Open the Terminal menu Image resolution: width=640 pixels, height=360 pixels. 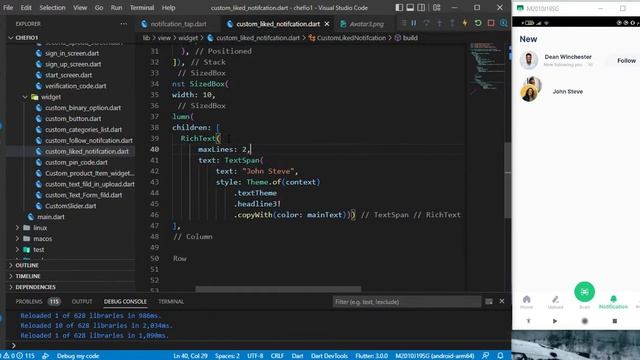(x=142, y=7)
